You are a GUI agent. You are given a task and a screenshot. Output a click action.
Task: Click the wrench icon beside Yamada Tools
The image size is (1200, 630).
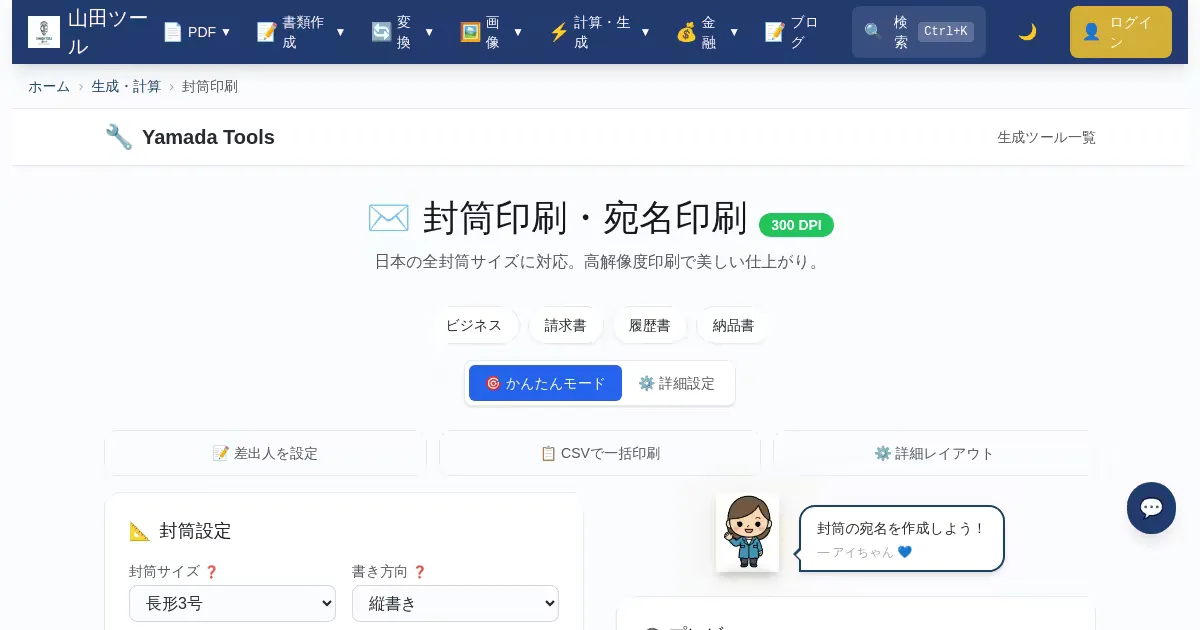point(119,137)
